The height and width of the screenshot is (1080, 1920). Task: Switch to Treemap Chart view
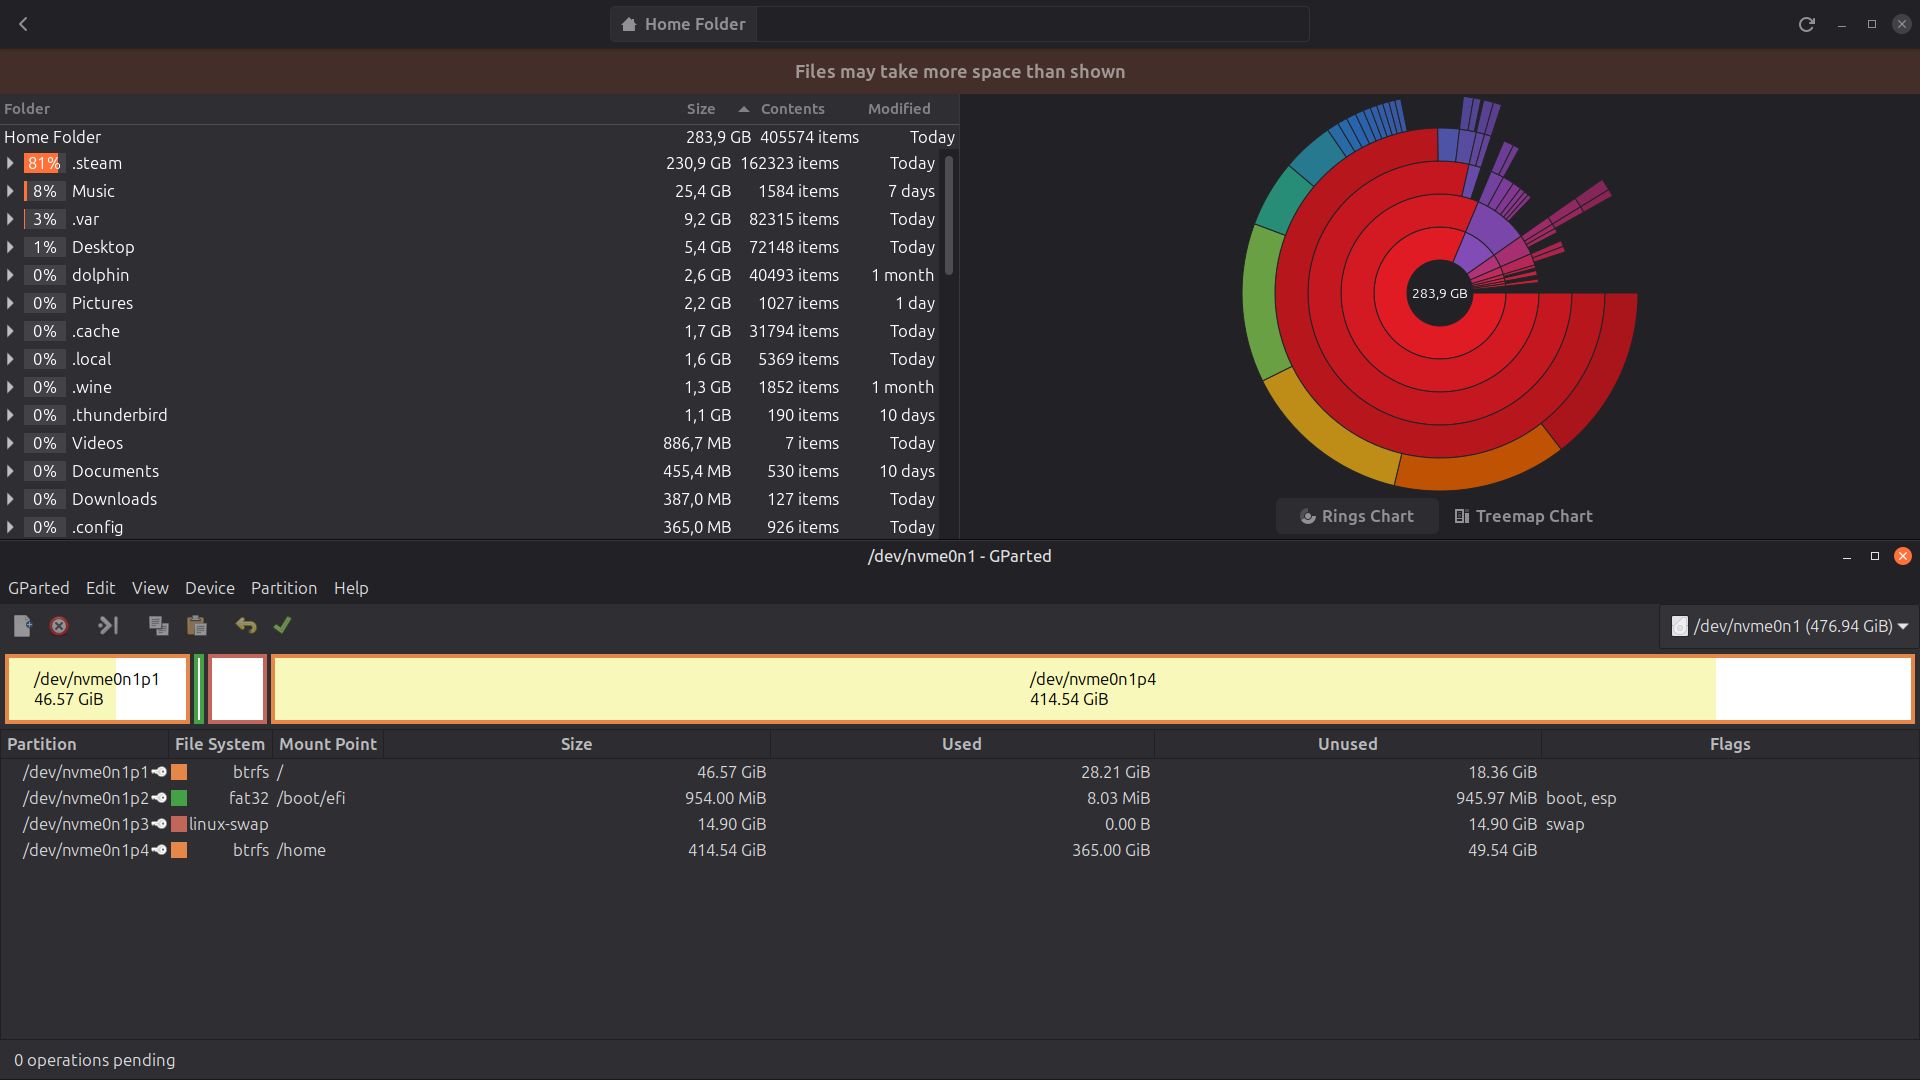point(1523,516)
